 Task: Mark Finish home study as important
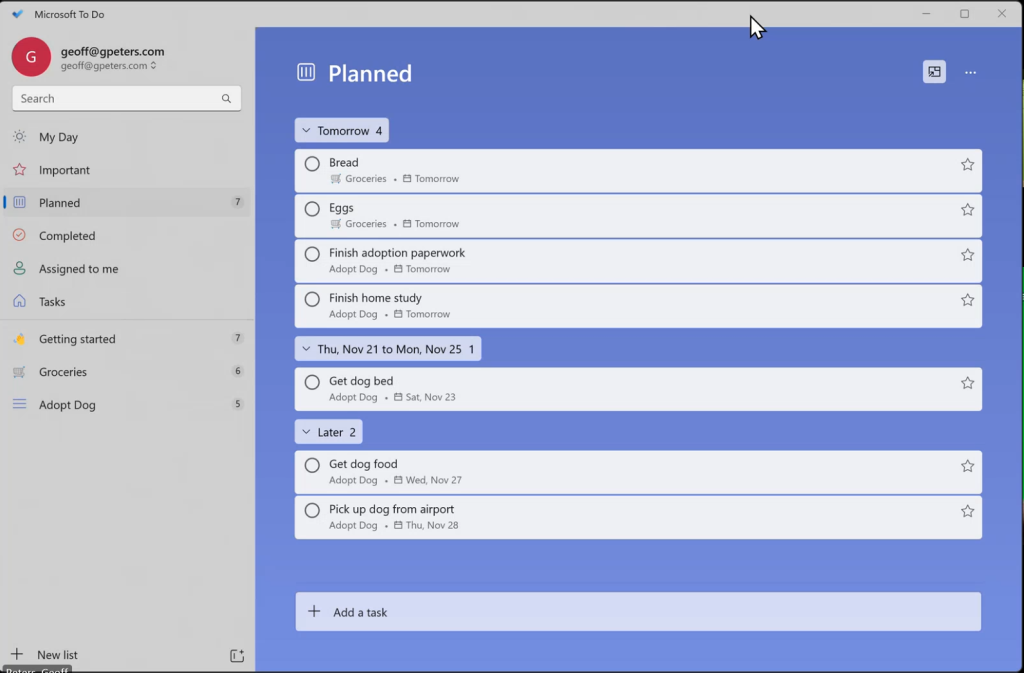coord(967,300)
